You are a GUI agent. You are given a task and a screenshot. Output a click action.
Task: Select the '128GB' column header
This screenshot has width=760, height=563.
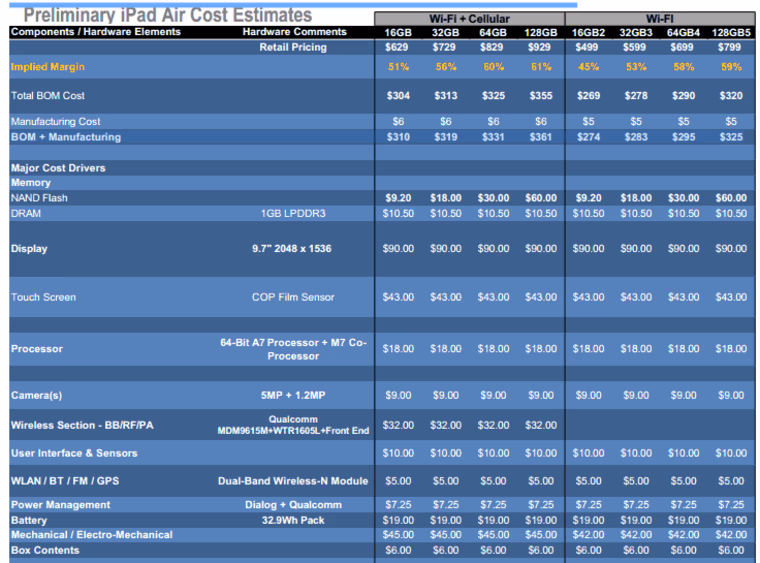coord(541,32)
